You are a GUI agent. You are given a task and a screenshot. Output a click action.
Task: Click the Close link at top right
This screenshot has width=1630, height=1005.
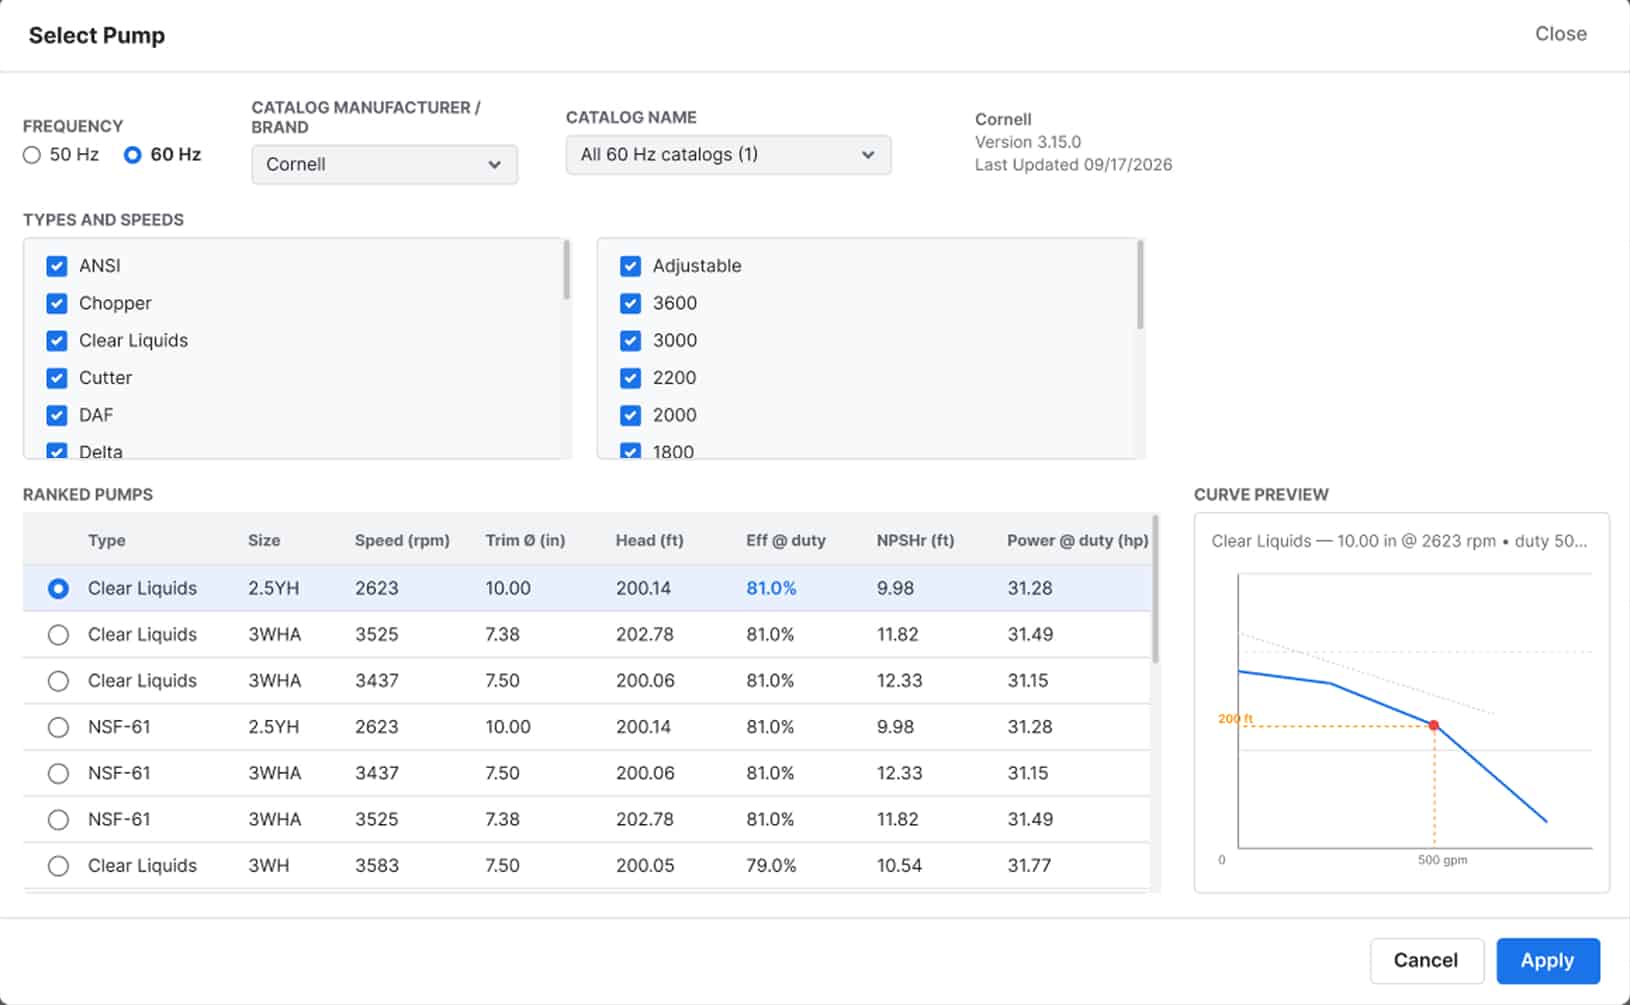[x=1560, y=34]
